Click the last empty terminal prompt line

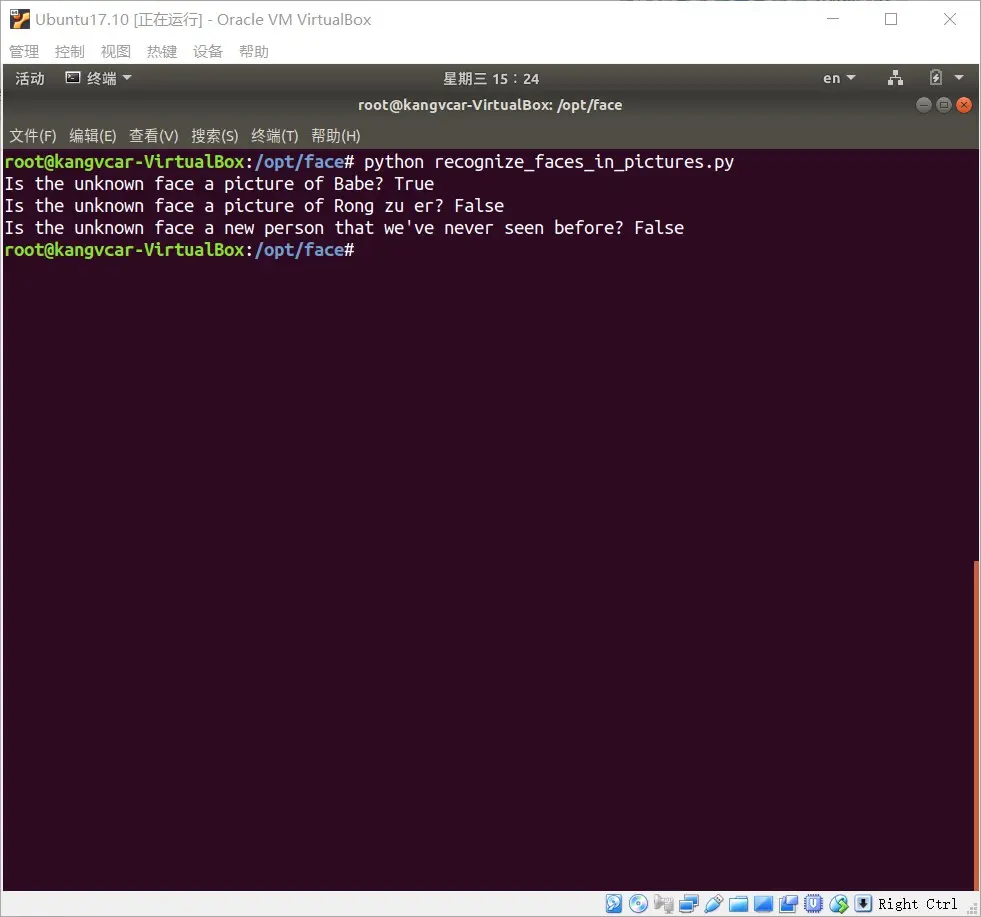[179, 250]
